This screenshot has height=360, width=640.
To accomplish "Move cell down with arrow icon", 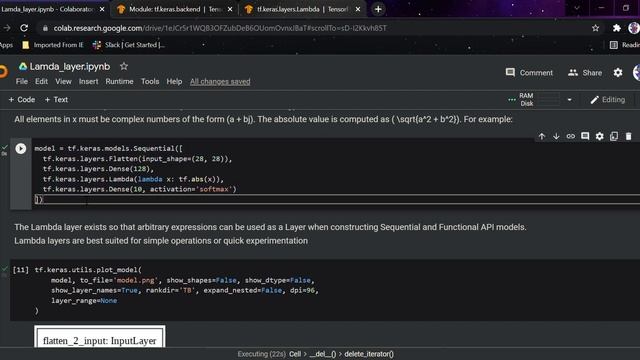I will (x=556, y=136).
